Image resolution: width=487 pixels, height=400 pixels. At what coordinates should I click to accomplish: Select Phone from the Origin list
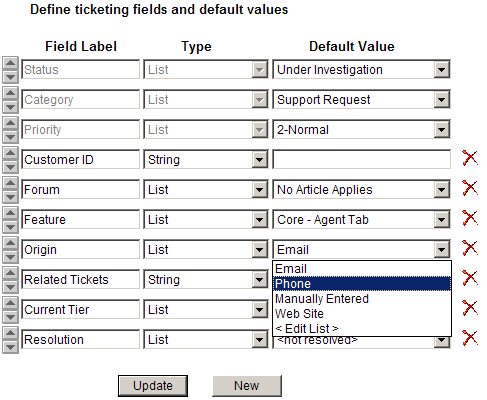(362, 284)
